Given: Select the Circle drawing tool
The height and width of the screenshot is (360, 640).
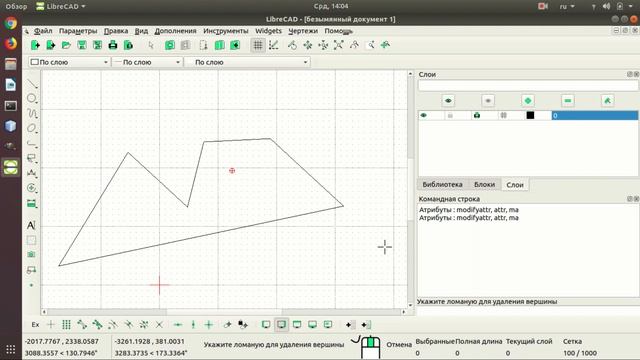Looking at the screenshot, I should point(32,98).
